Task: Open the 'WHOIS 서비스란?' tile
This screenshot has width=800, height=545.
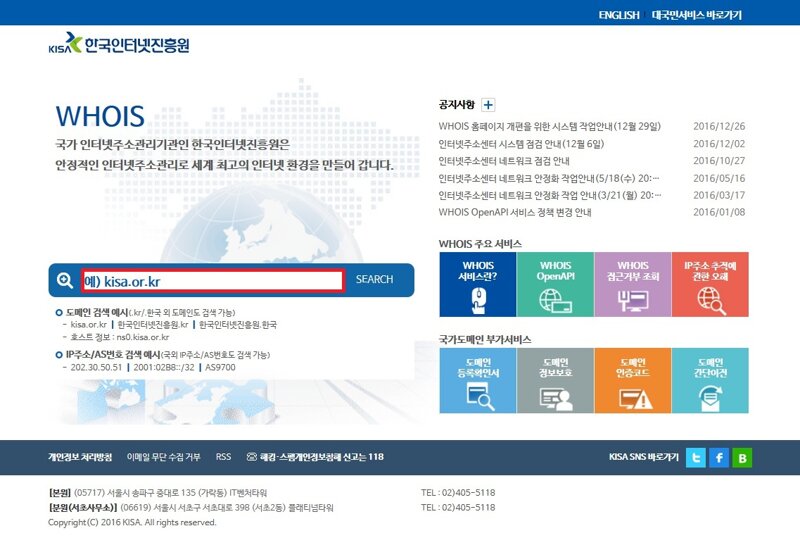Action: tap(478, 284)
